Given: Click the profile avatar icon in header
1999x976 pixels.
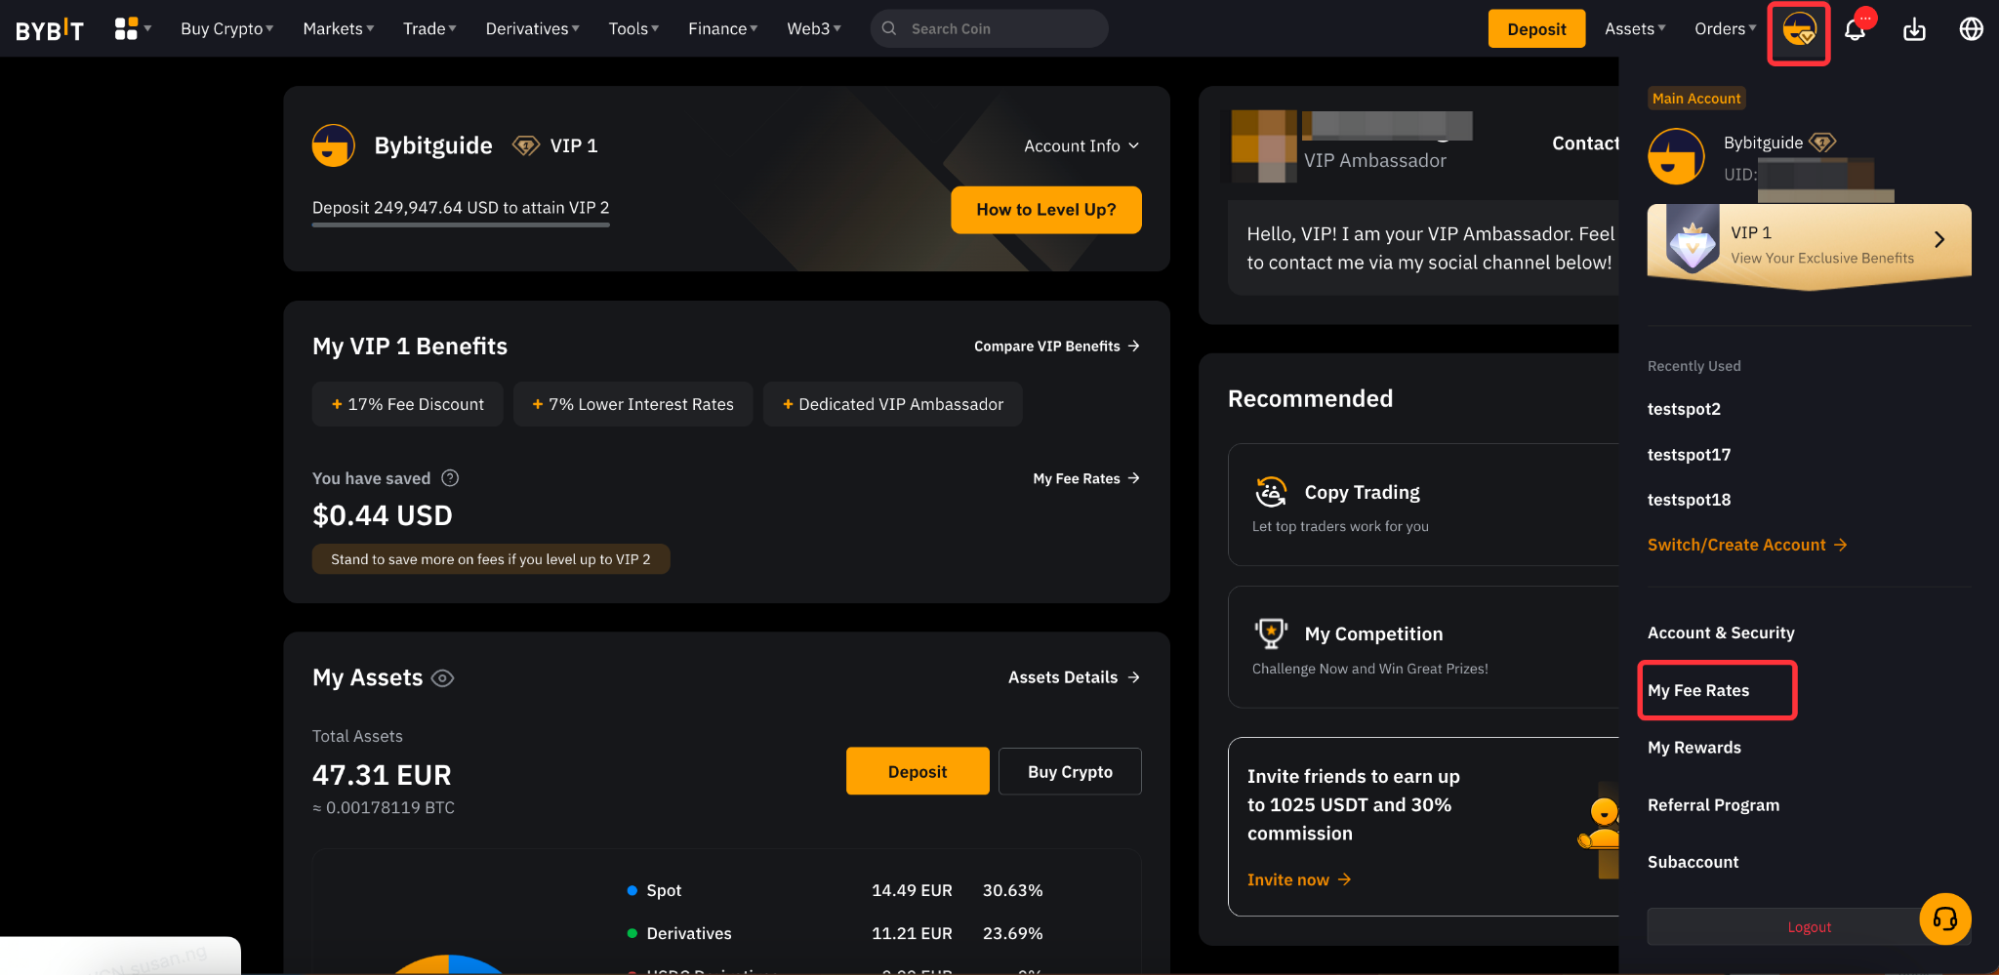Looking at the screenshot, I should point(1798,31).
